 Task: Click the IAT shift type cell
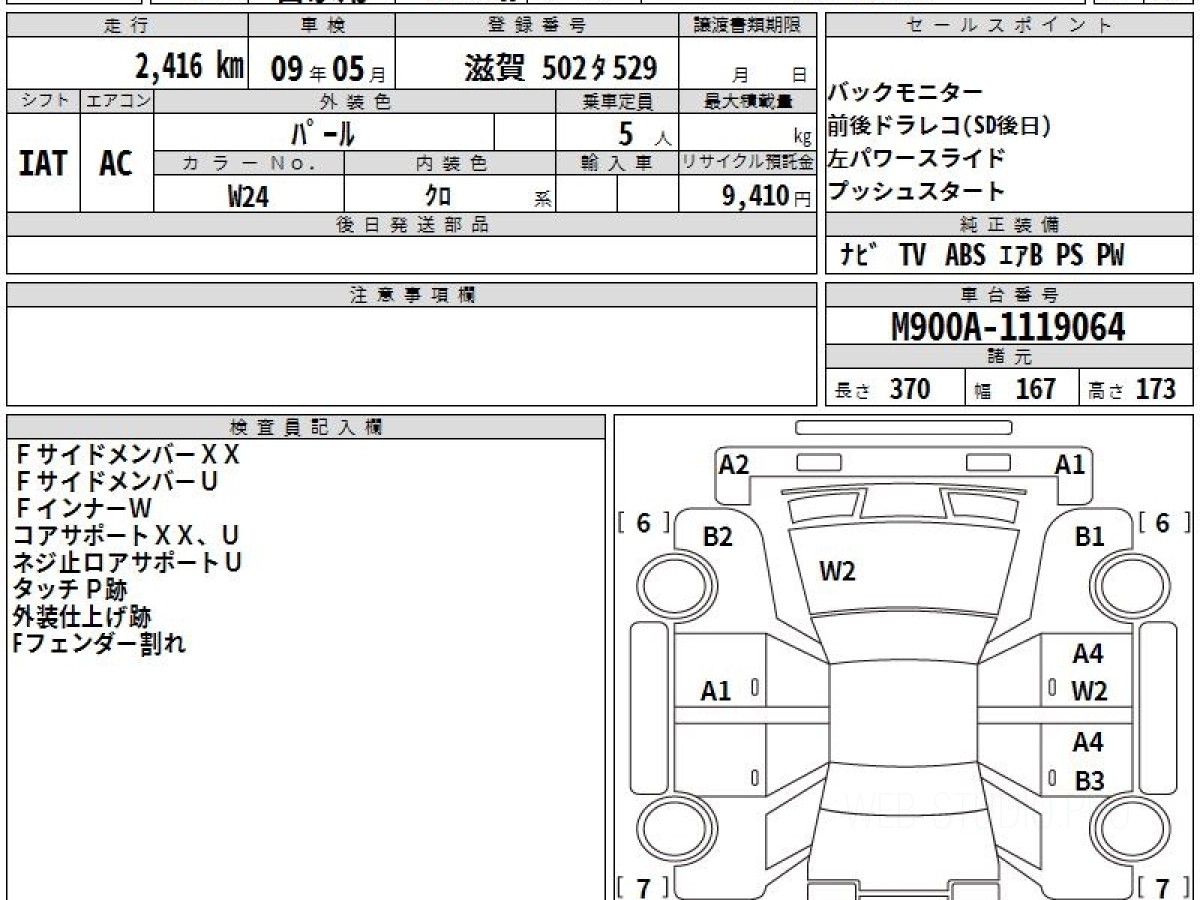click(43, 164)
